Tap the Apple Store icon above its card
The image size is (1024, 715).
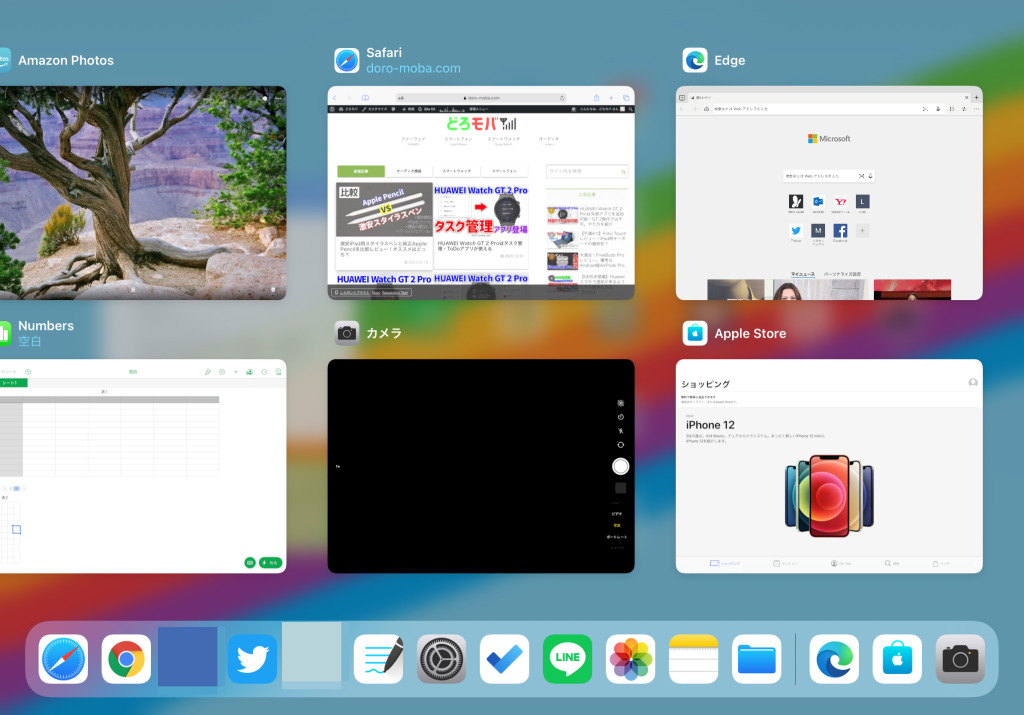click(695, 333)
